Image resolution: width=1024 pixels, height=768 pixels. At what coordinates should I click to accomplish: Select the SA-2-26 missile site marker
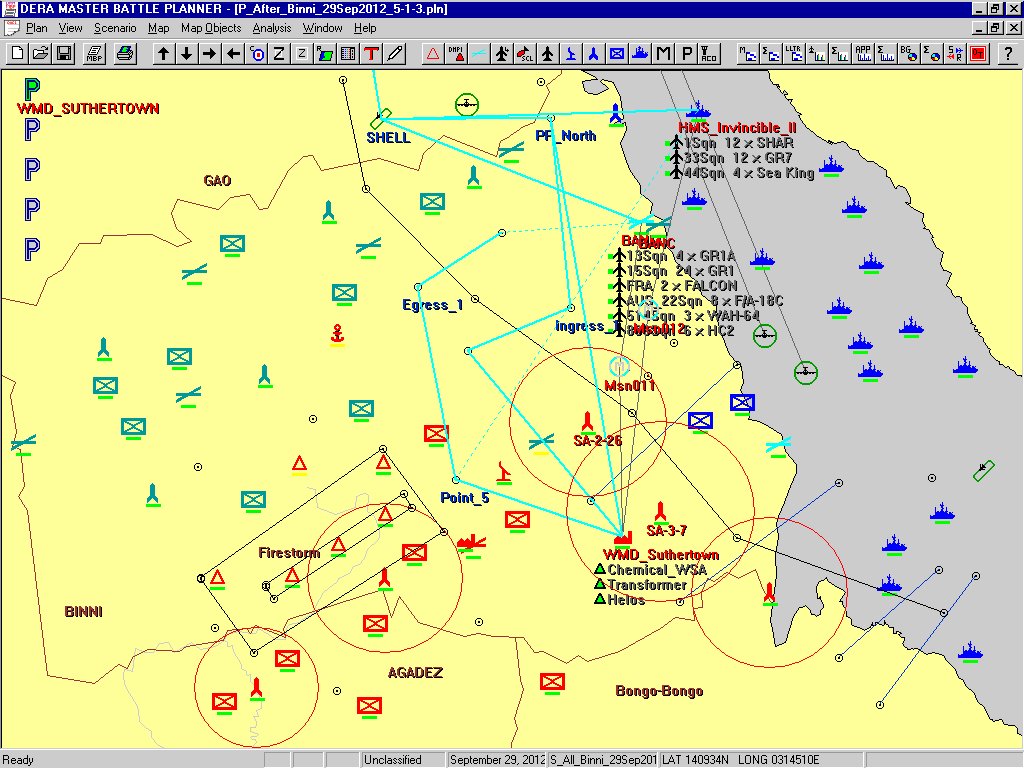tap(588, 420)
